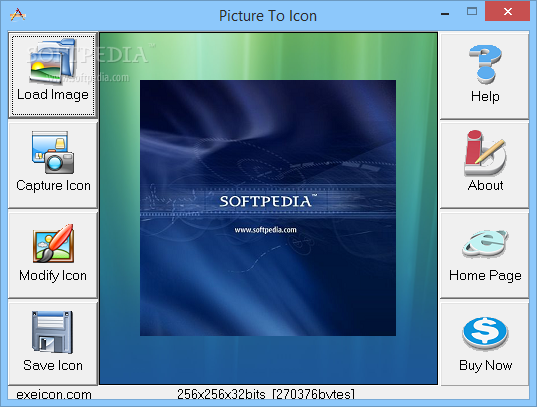Select the Modify Icon paintbrush picture
The image size is (537, 407).
point(53,243)
